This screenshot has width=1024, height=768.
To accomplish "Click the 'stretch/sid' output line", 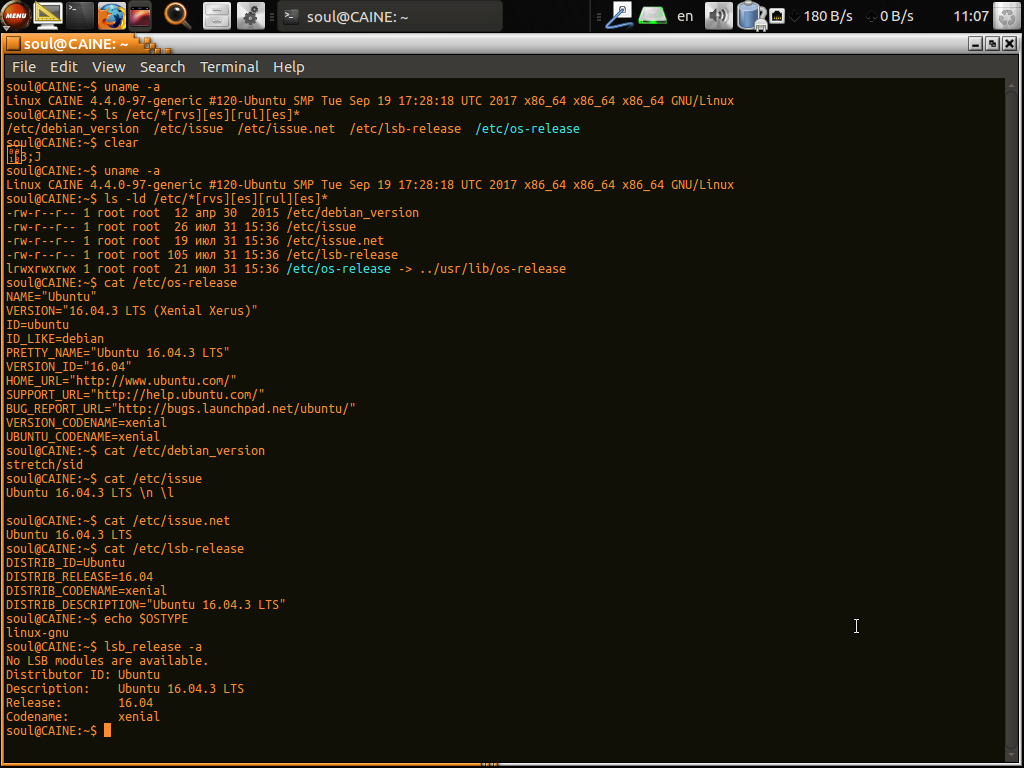I will pyautogui.click(x=44, y=464).
